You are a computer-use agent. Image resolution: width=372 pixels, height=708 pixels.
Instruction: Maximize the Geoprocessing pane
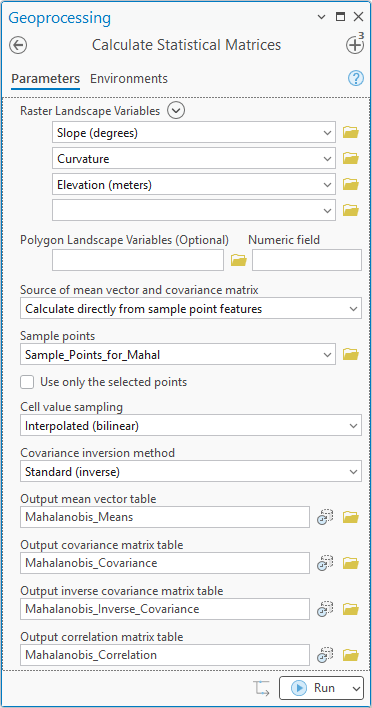coord(340,17)
